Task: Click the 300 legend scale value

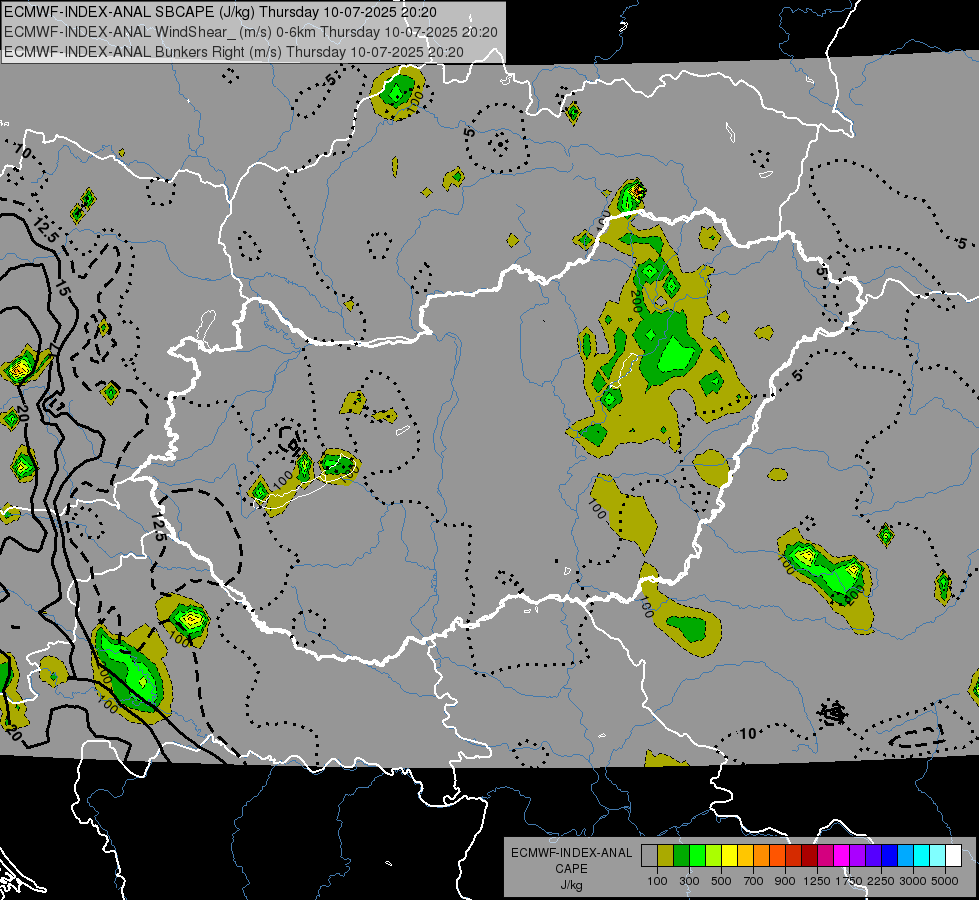Action: (x=689, y=881)
